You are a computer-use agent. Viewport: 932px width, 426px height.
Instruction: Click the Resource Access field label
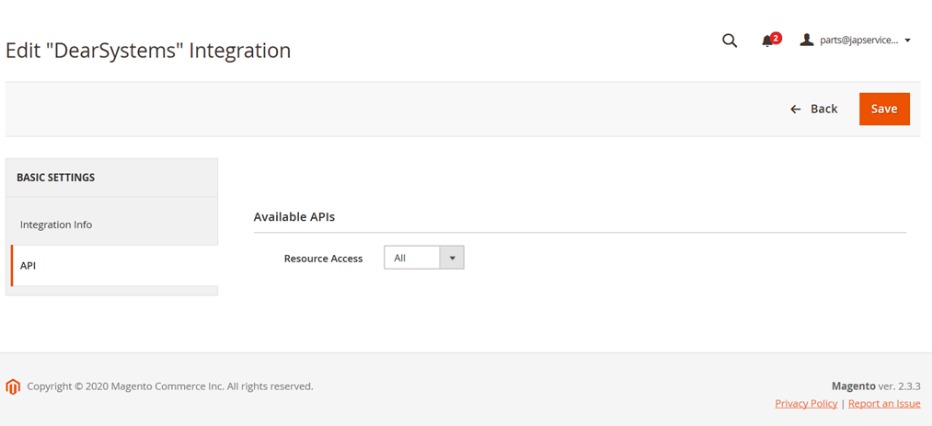[323, 258]
